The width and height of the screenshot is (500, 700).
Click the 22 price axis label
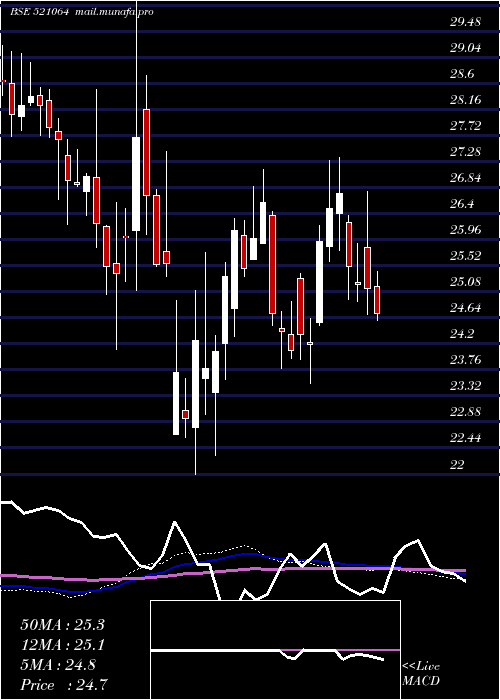457,464
